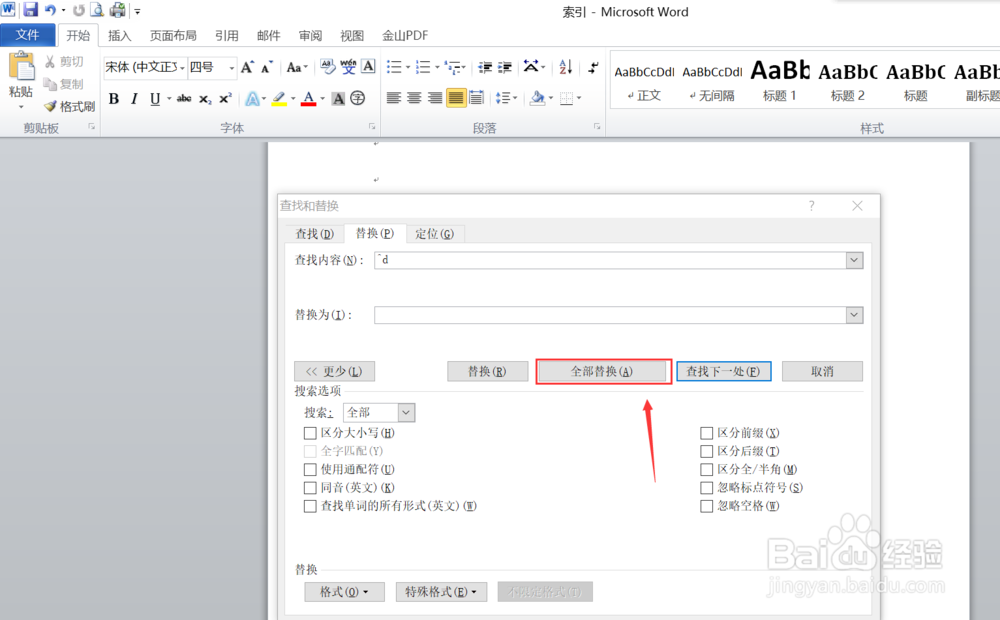This screenshot has width=1000, height=620.
Task: Click the decrease indent icon
Action: (x=485, y=67)
